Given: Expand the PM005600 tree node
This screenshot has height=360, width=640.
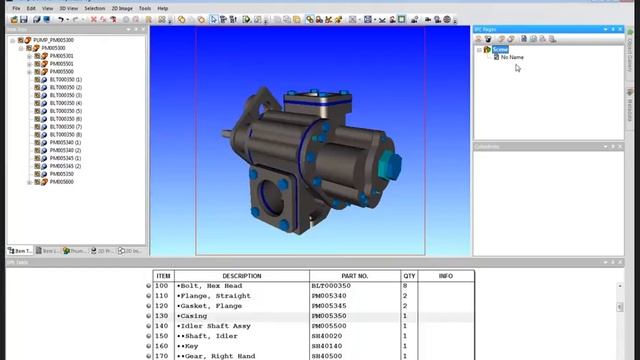Looking at the screenshot, I should pyautogui.click(x=29, y=182).
